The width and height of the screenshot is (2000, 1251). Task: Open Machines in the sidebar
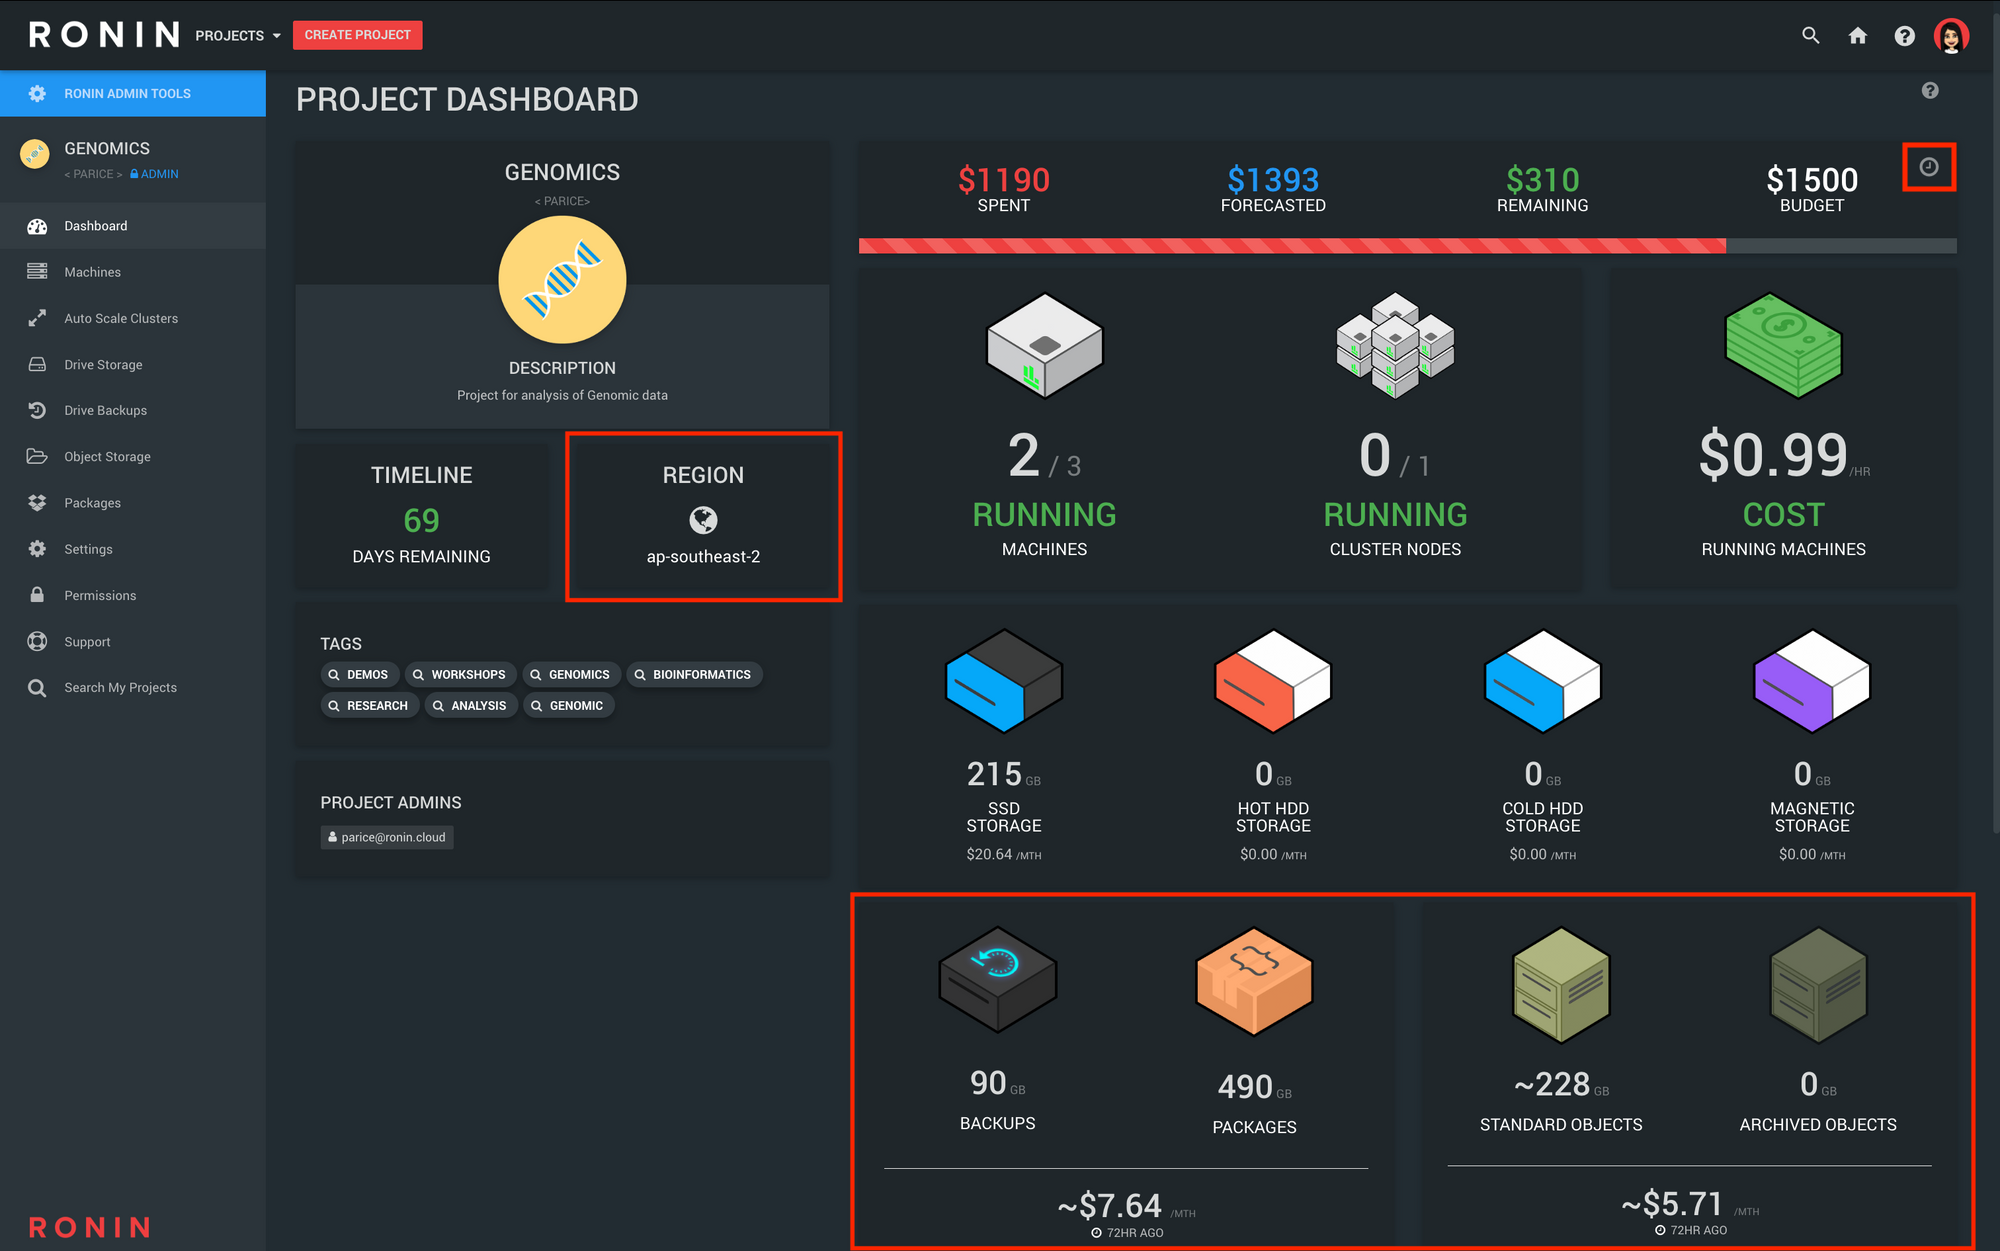click(x=92, y=272)
